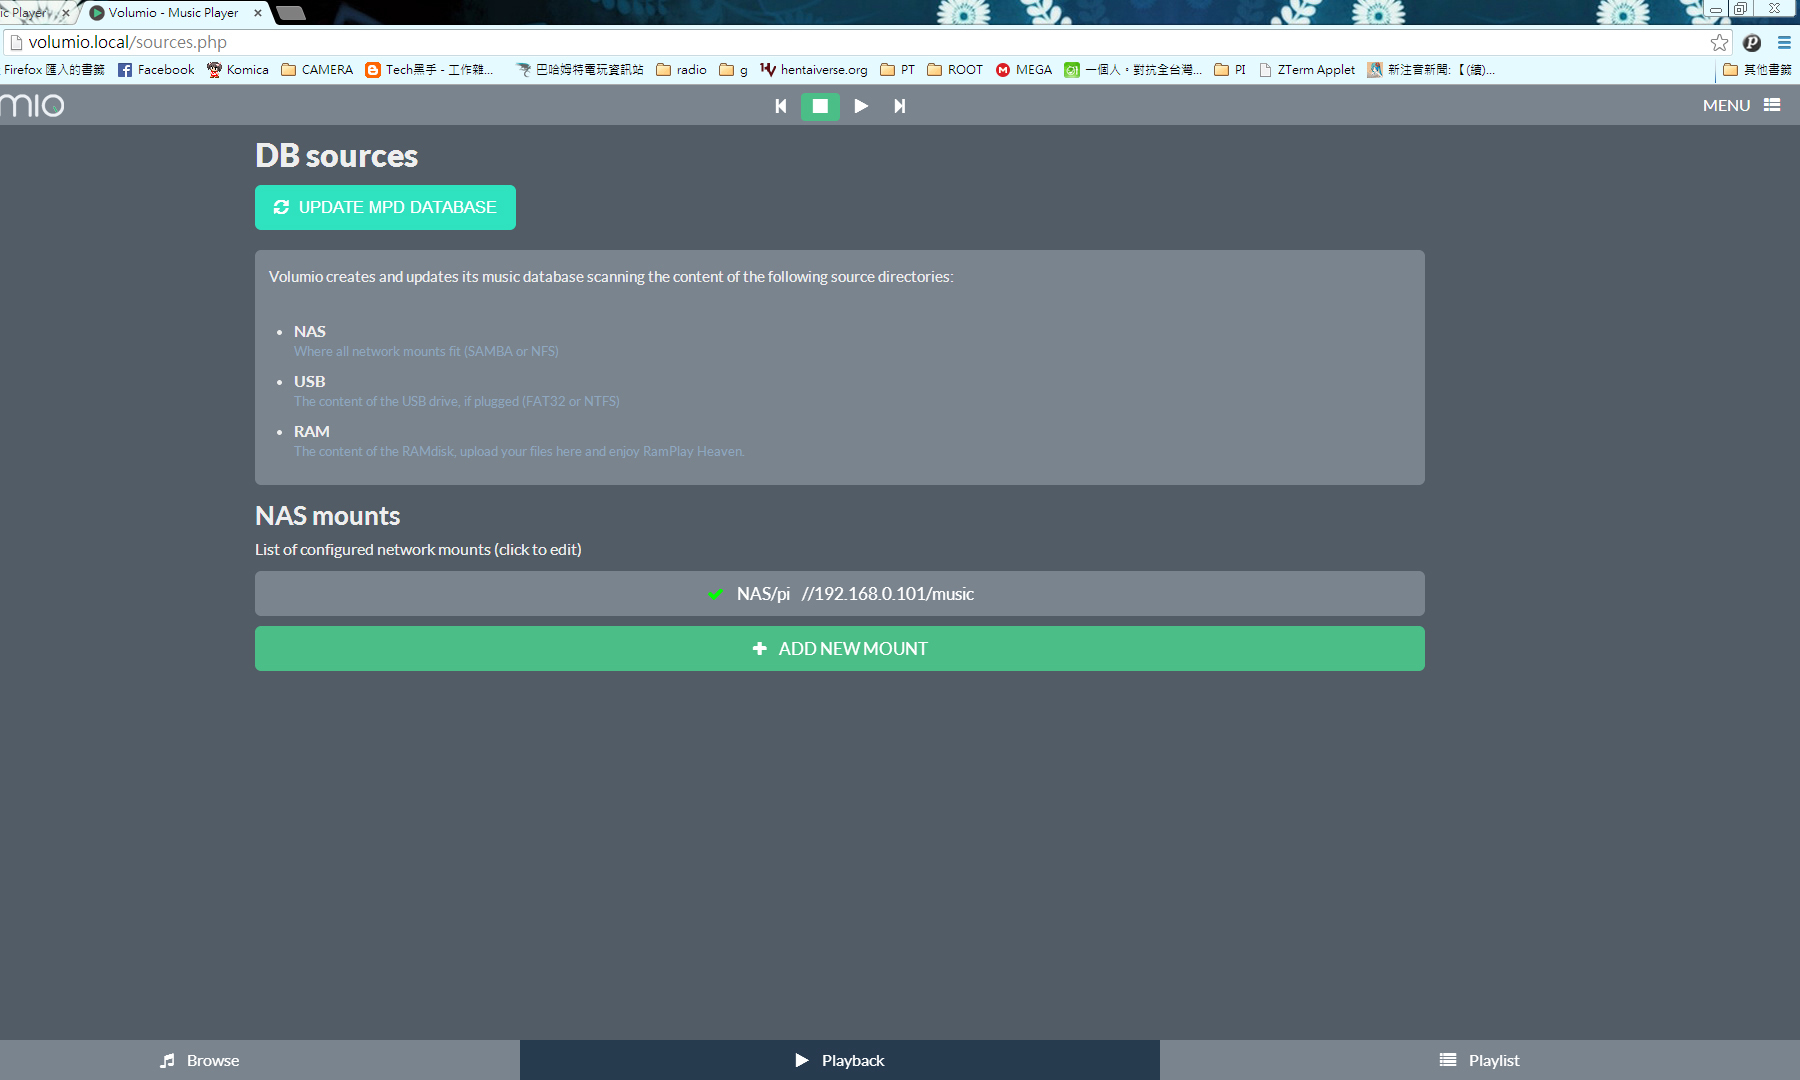Go to the Playback tab
The width and height of the screenshot is (1800, 1080).
tap(840, 1060)
